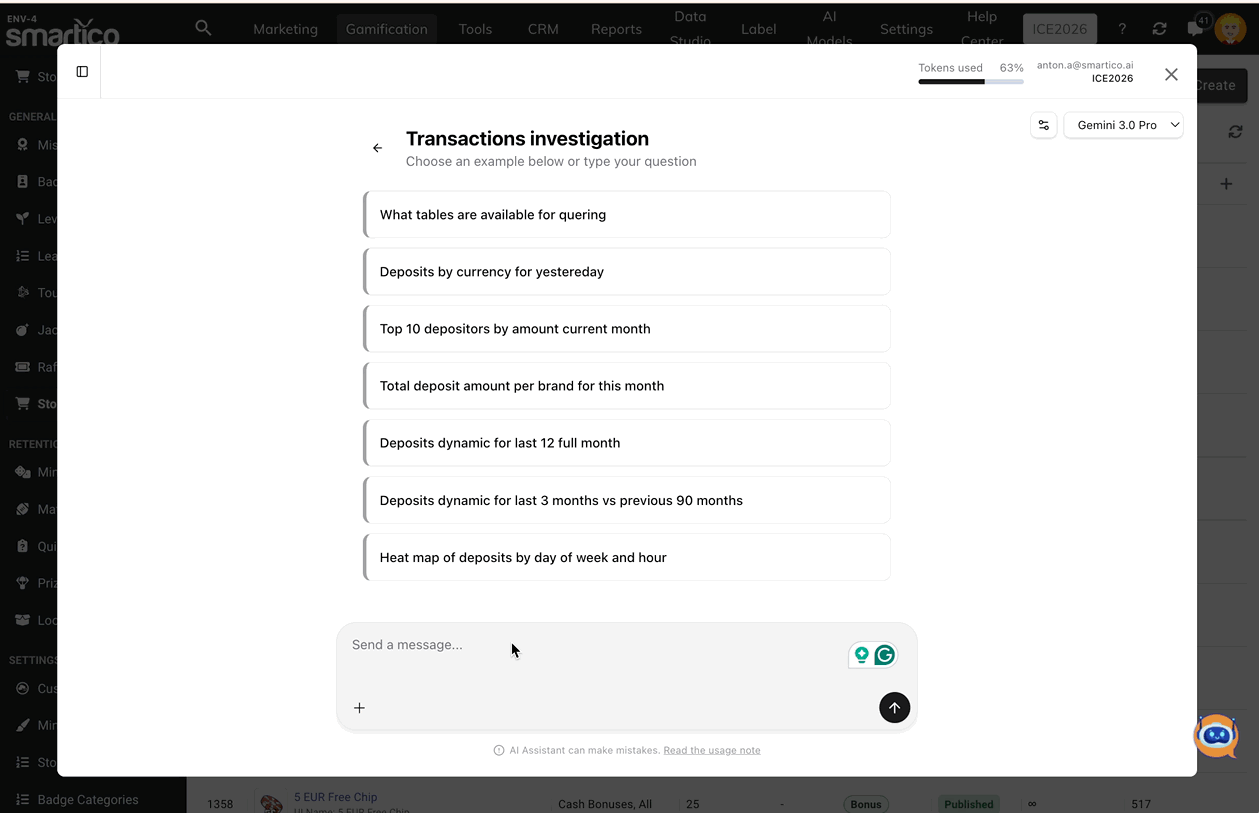Click the Tokens used progress bar
1259x813 pixels.
coord(970,81)
